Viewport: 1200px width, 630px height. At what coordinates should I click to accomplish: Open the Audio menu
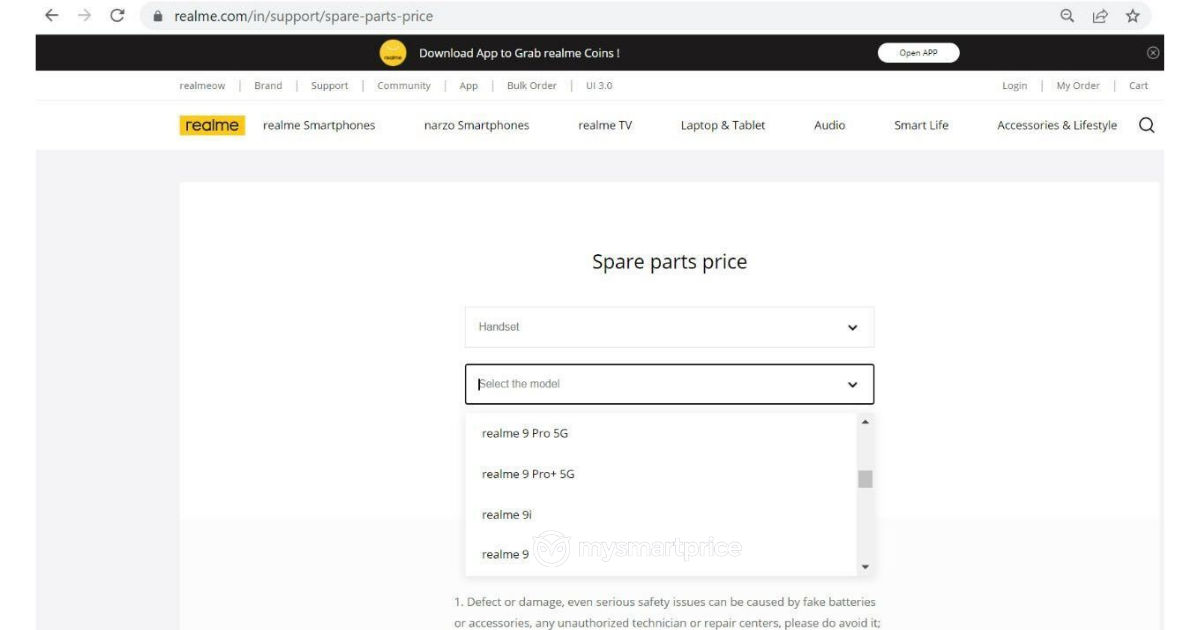(830, 125)
